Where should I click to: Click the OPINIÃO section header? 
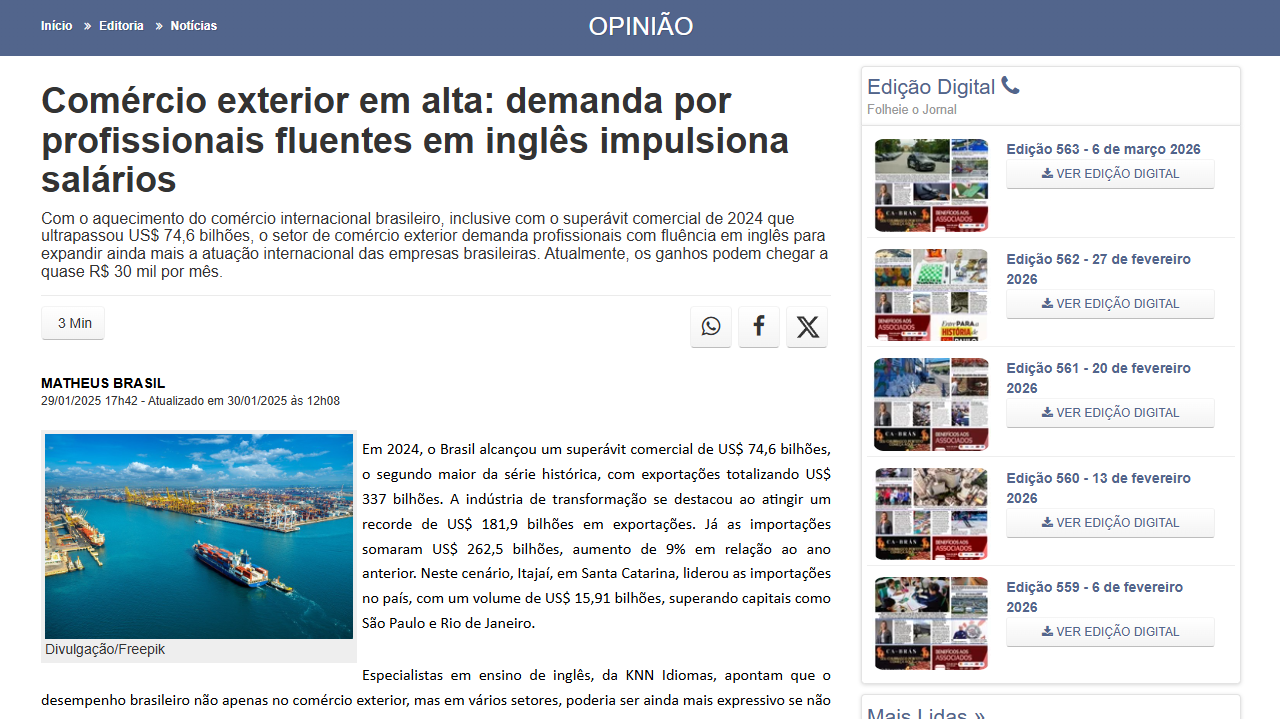(640, 27)
